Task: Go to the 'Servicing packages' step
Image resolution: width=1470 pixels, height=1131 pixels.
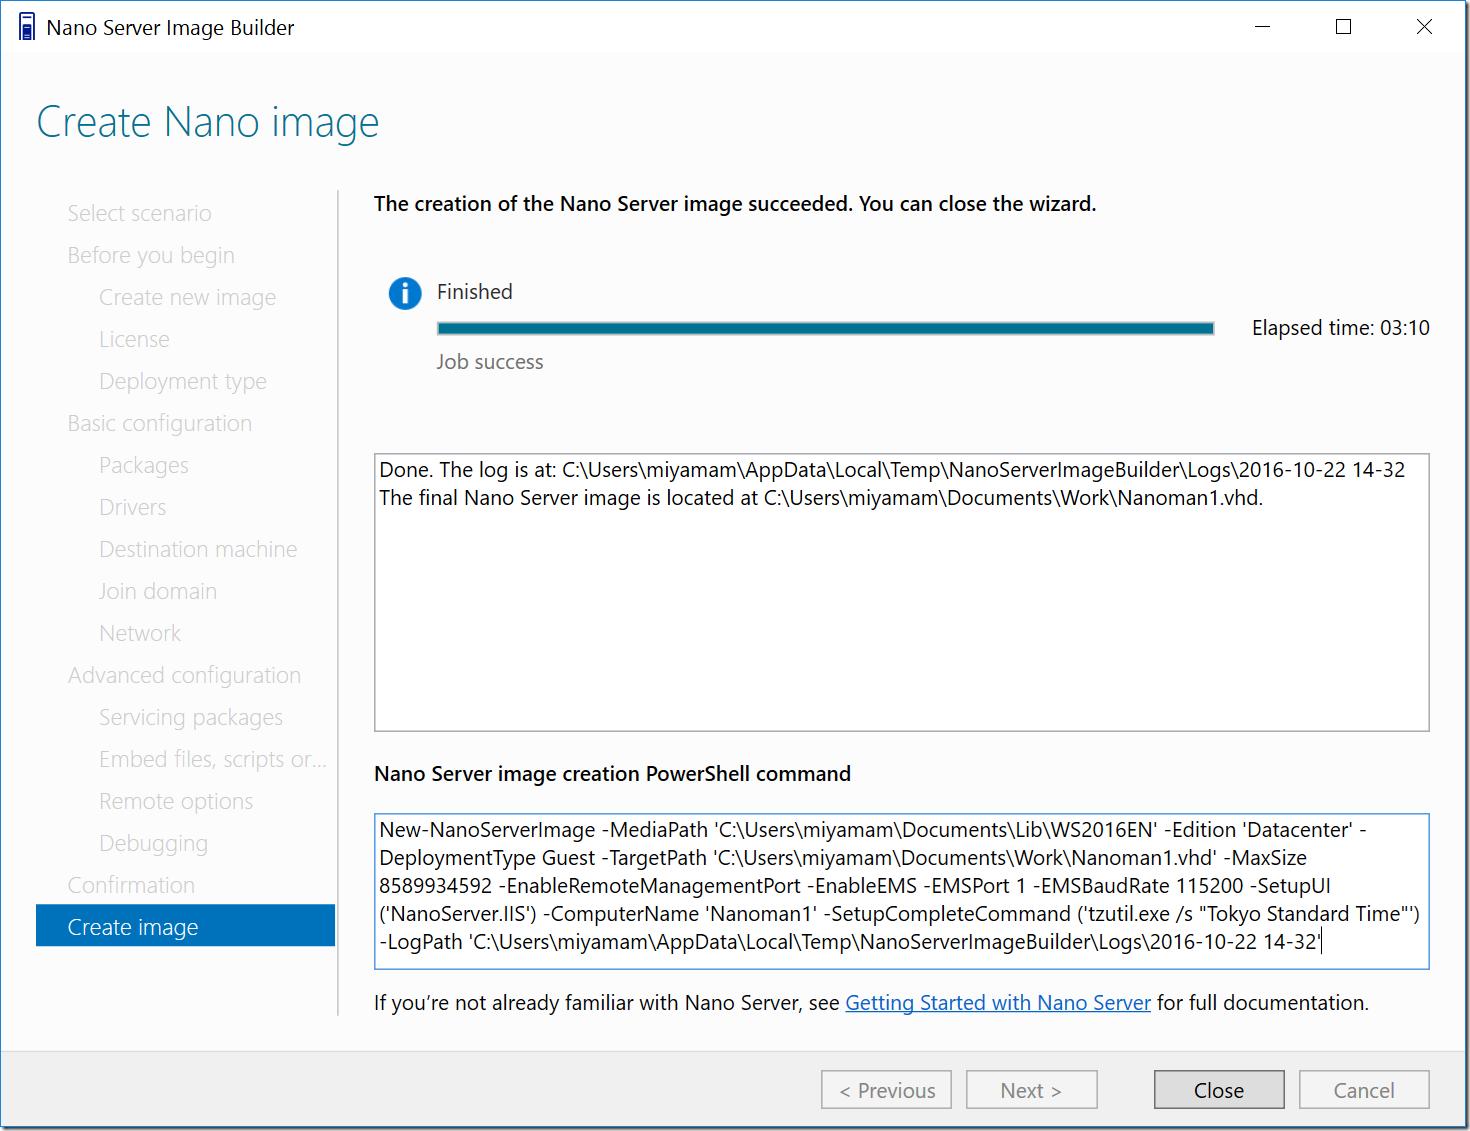Action: (x=191, y=717)
